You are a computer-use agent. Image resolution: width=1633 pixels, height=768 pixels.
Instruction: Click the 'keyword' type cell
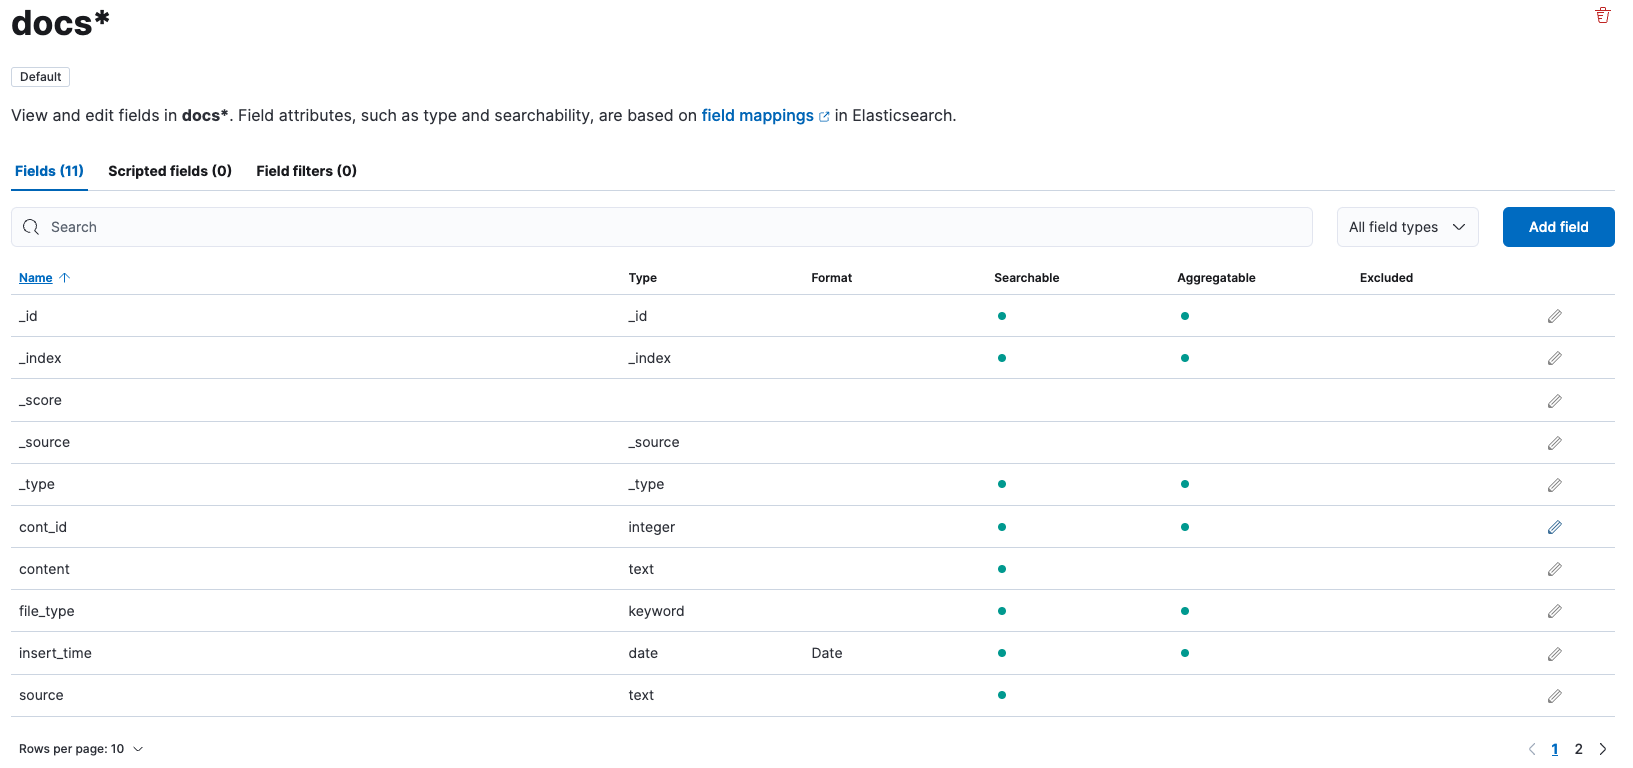[x=656, y=611]
